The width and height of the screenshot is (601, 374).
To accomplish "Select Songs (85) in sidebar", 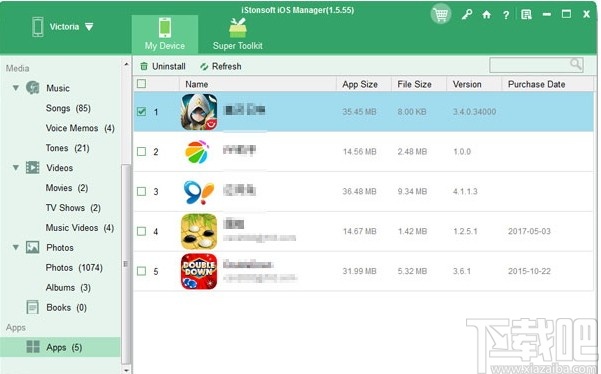I will point(68,108).
